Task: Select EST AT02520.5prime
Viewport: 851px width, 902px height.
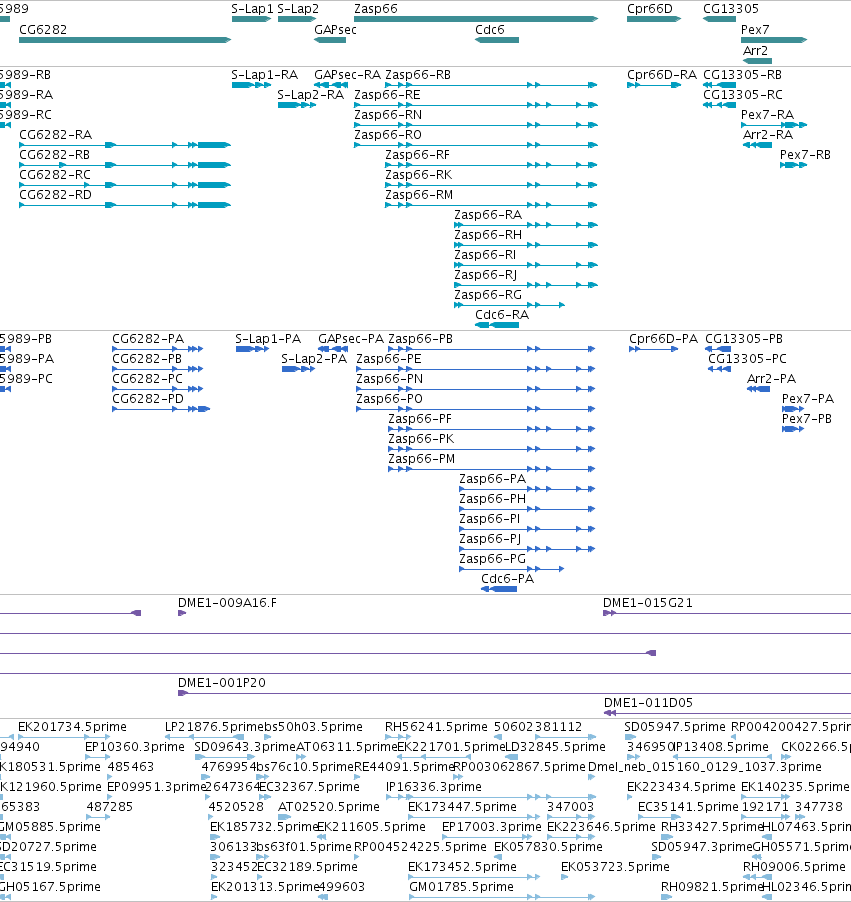Action: point(329,807)
